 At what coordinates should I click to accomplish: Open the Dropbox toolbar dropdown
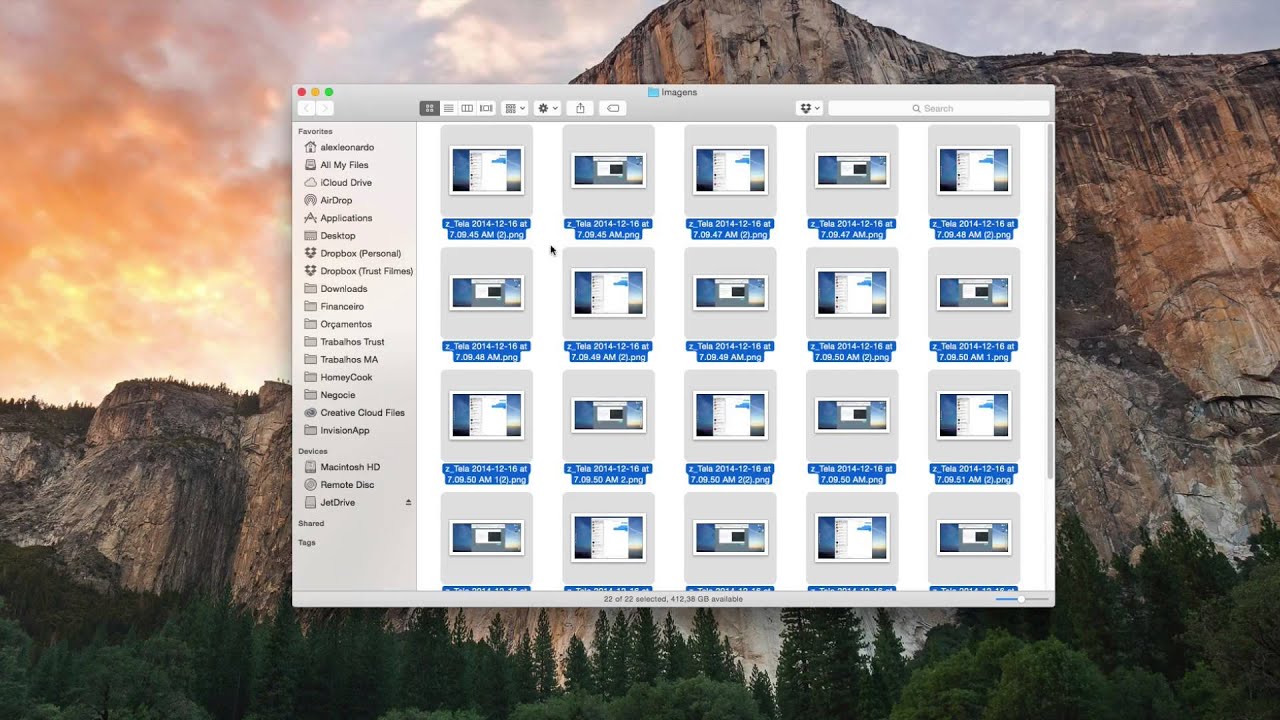point(809,108)
